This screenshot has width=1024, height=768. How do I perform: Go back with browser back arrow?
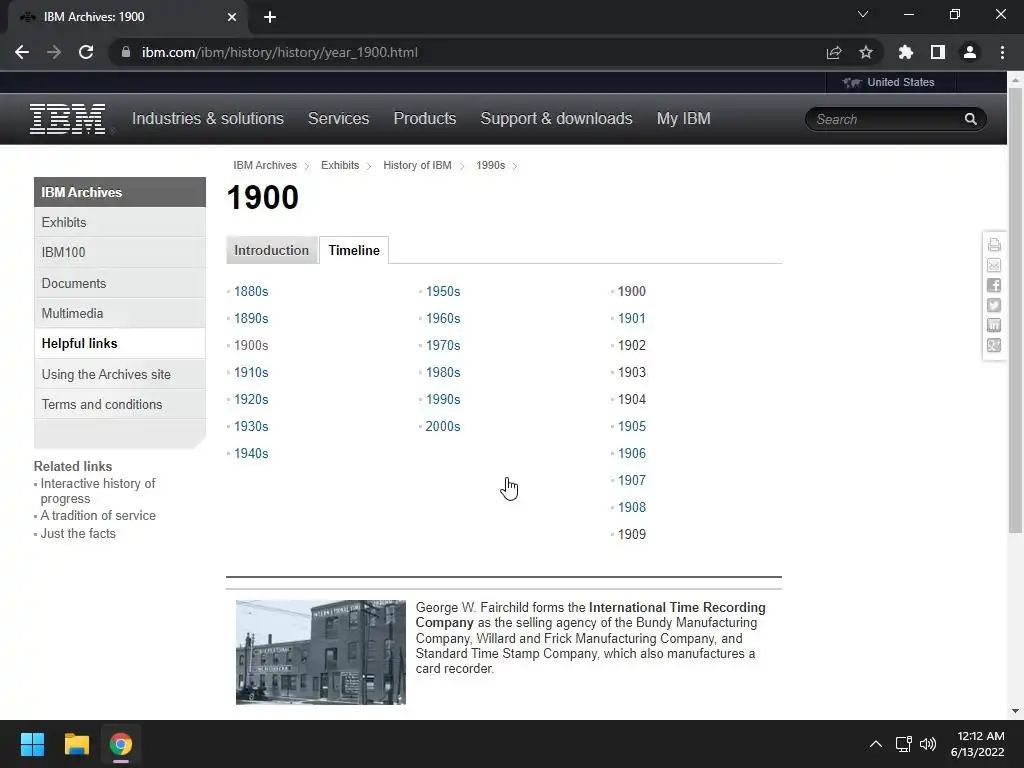[x=22, y=52]
